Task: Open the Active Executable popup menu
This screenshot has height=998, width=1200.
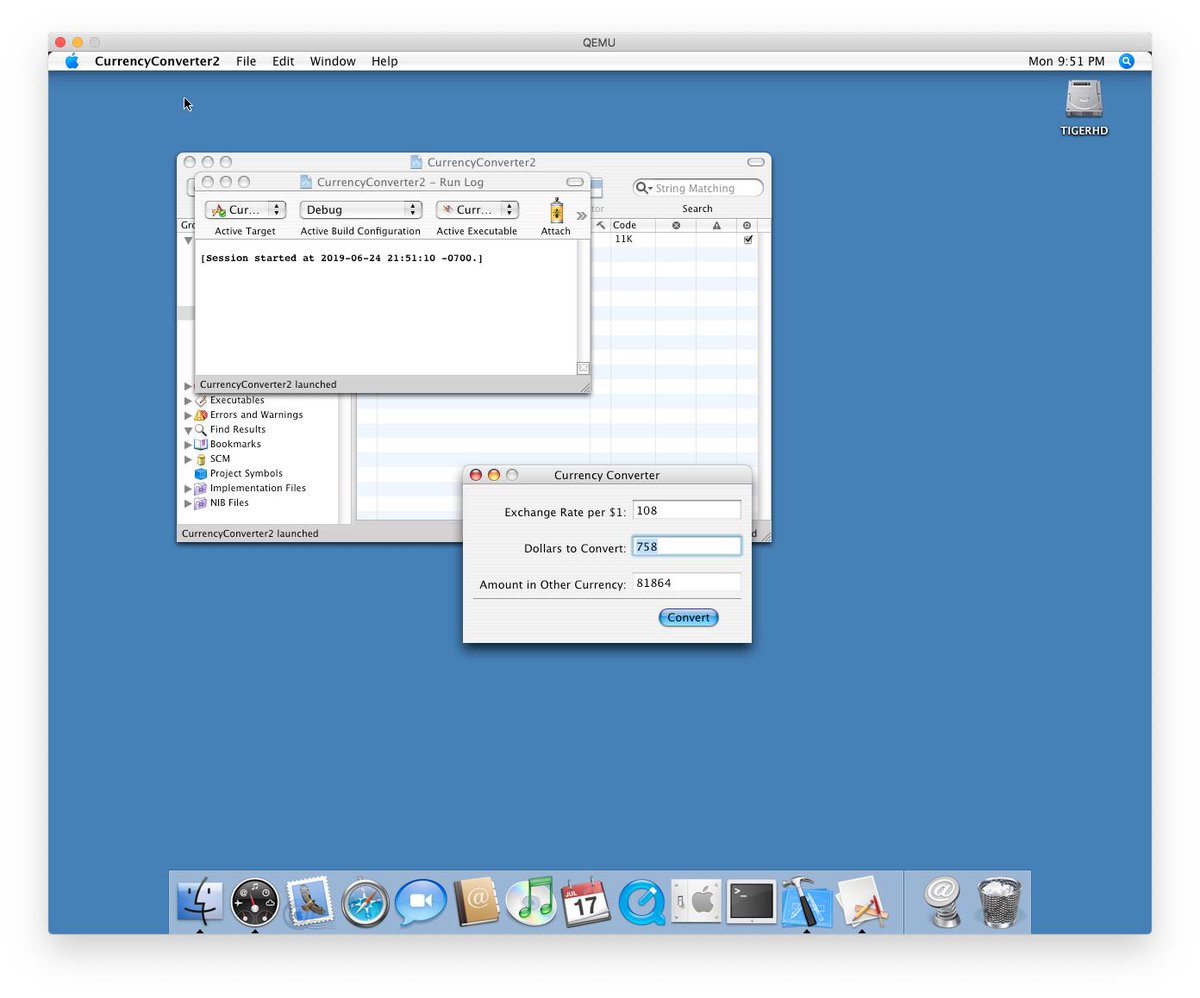Action: pyautogui.click(x=476, y=209)
